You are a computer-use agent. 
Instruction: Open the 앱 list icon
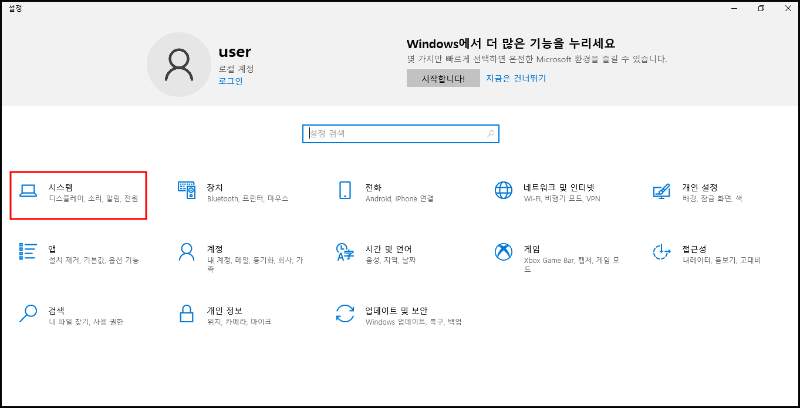(x=28, y=251)
